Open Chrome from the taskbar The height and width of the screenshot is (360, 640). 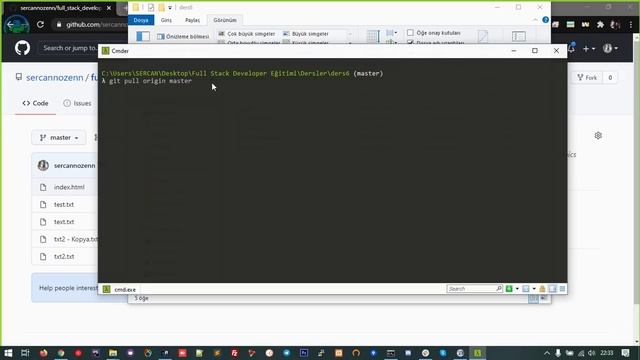click(61, 353)
